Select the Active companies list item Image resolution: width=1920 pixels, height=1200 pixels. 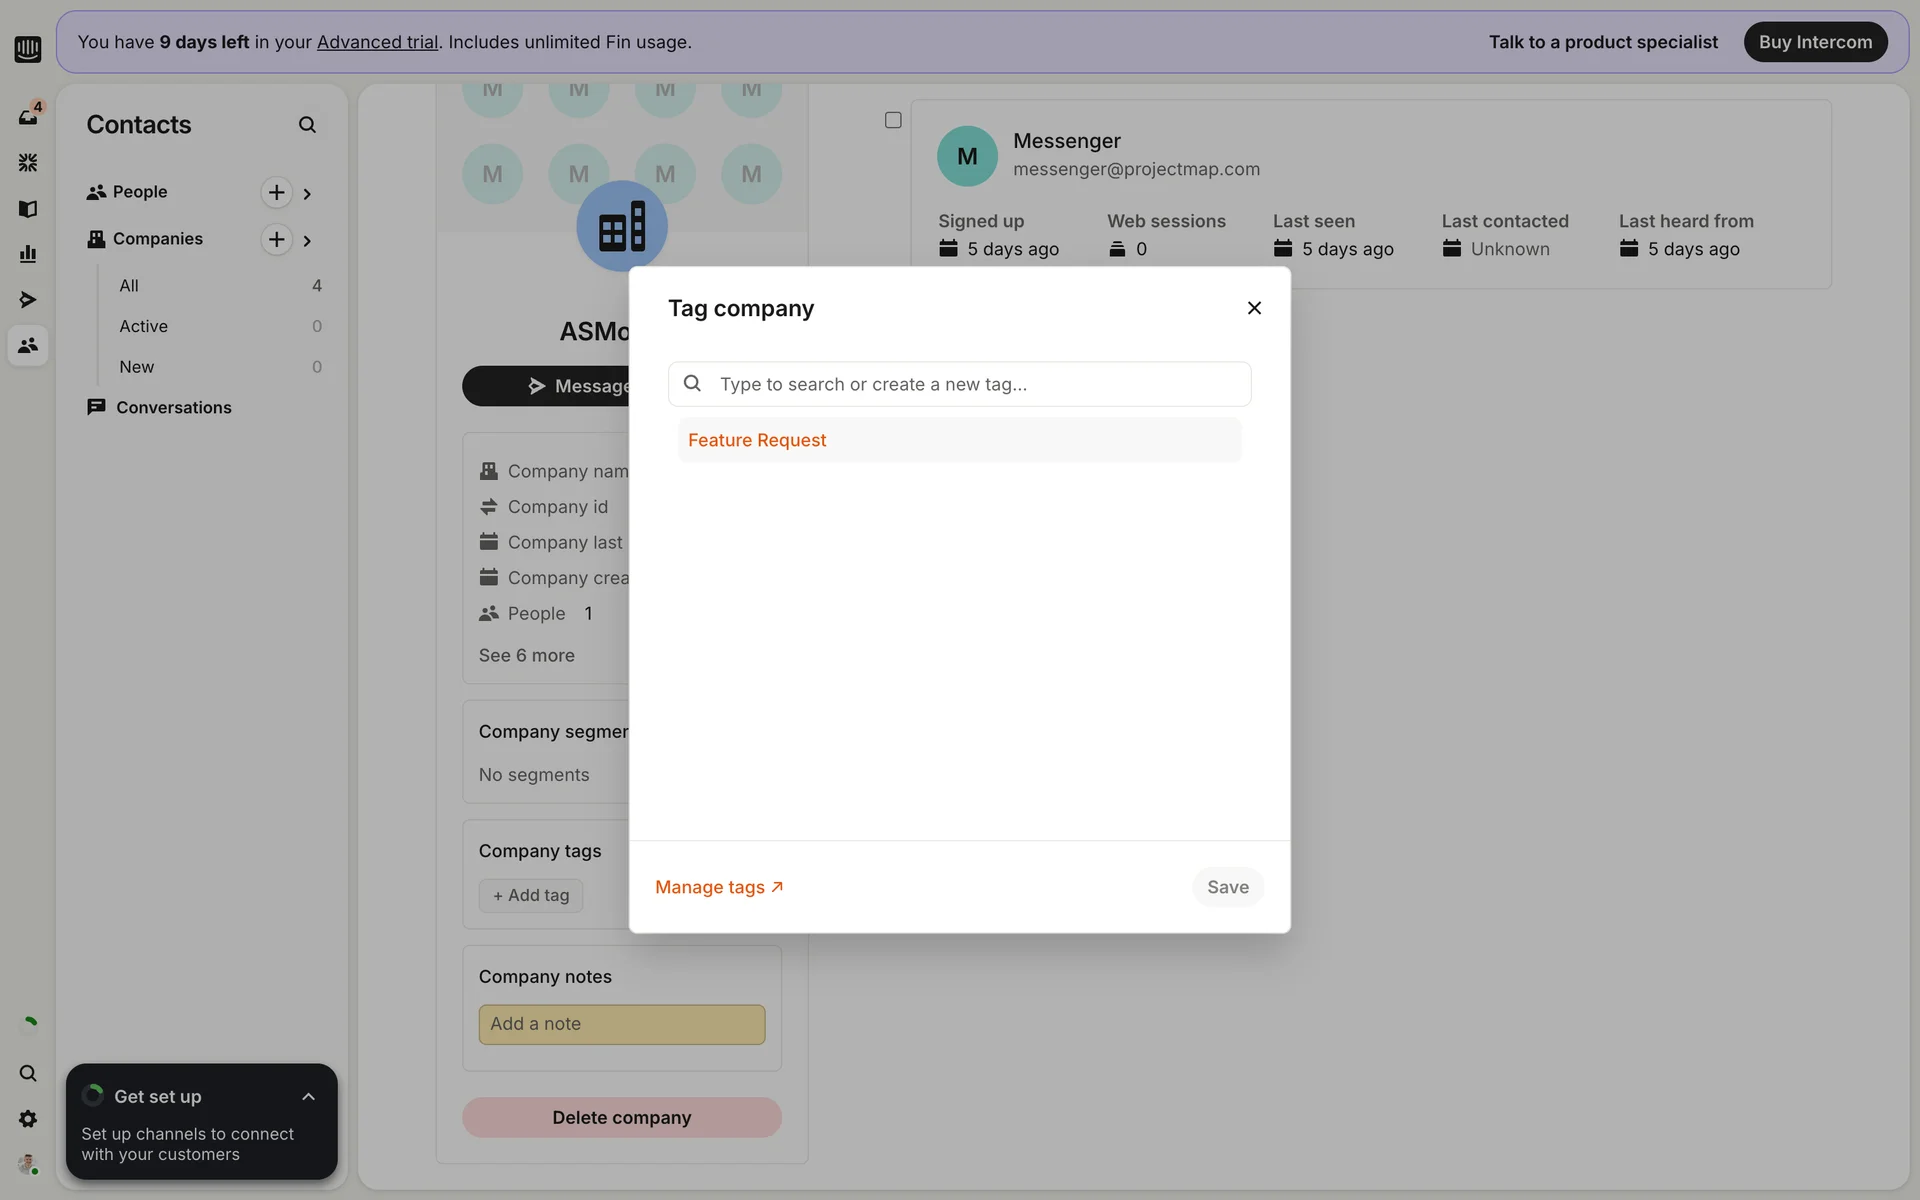144,326
